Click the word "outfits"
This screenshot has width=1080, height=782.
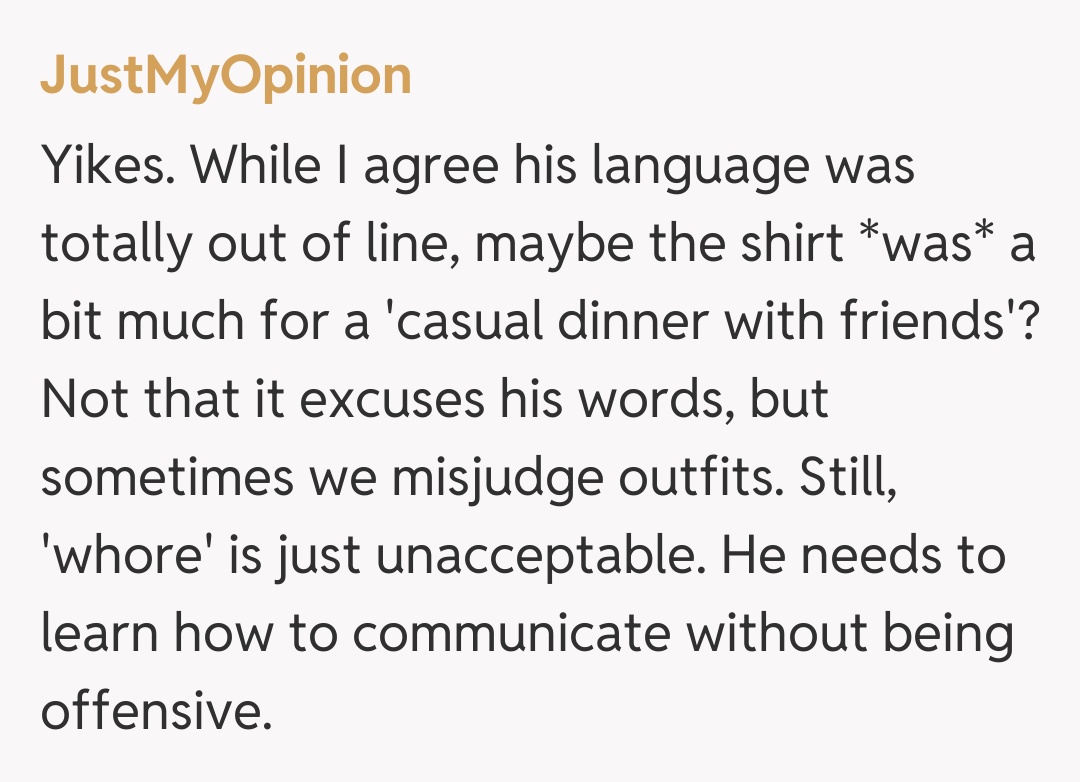pyautogui.click(x=698, y=477)
